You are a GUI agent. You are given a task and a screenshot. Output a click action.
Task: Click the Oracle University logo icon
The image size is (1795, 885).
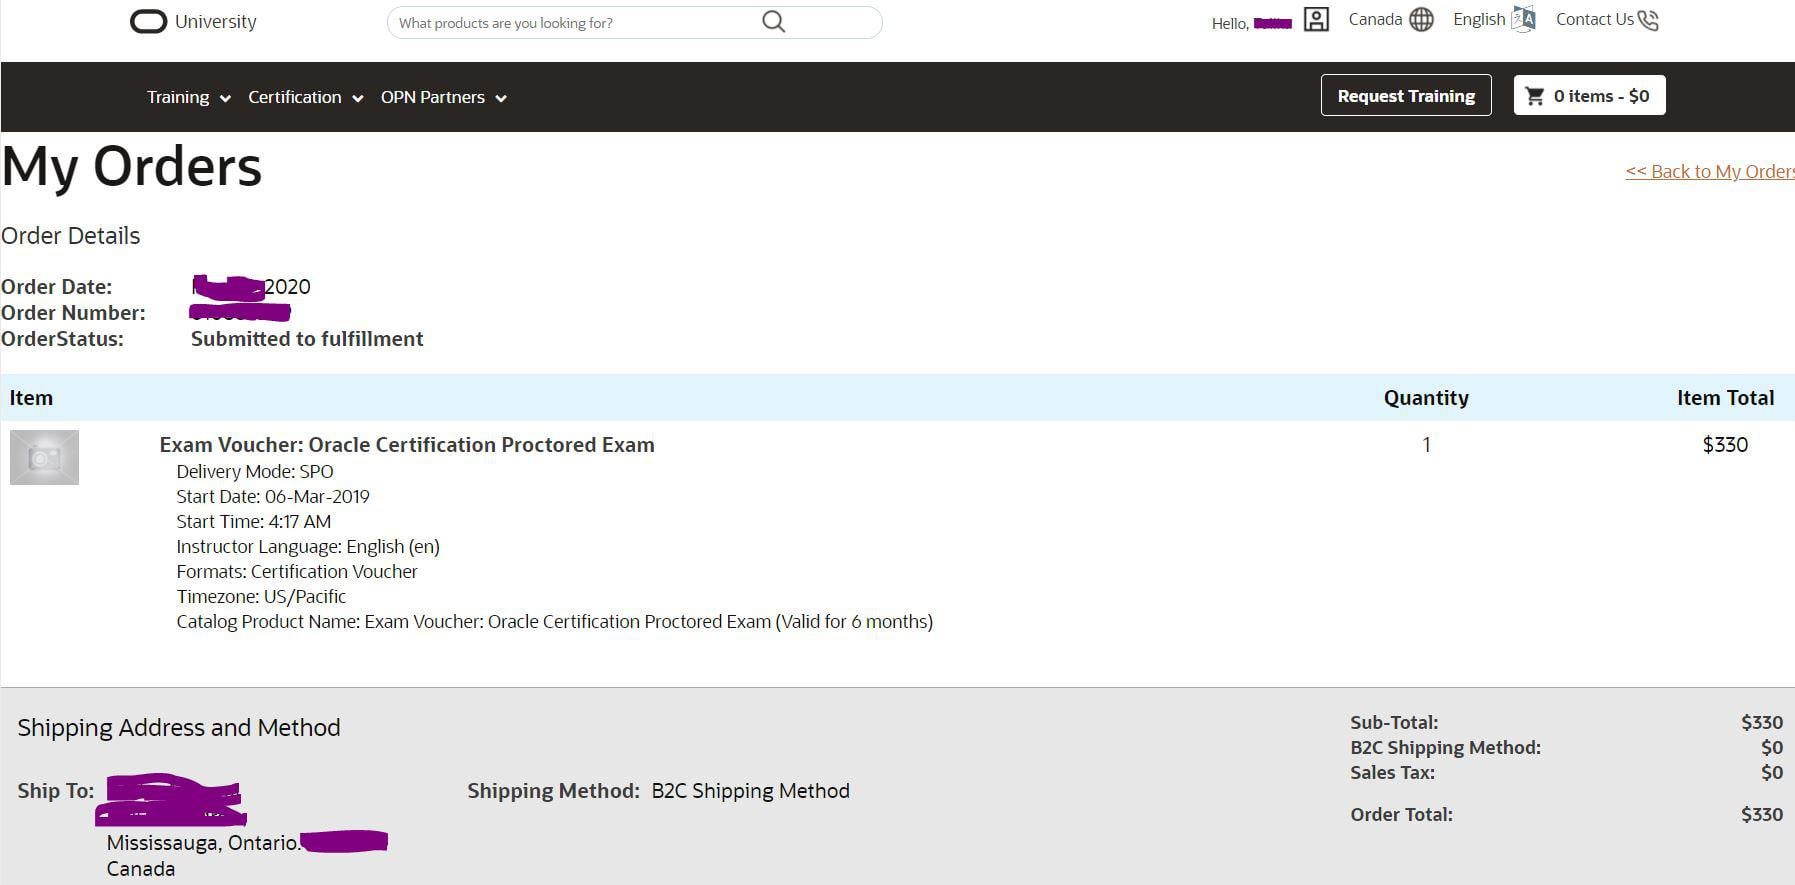tap(148, 22)
